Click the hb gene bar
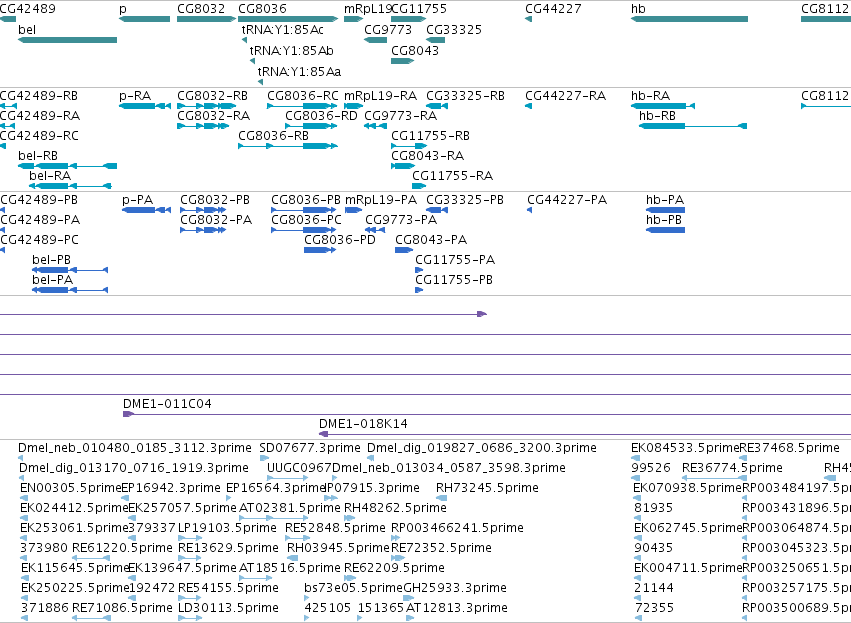This screenshot has height=623, width=851. pos(689,19)
